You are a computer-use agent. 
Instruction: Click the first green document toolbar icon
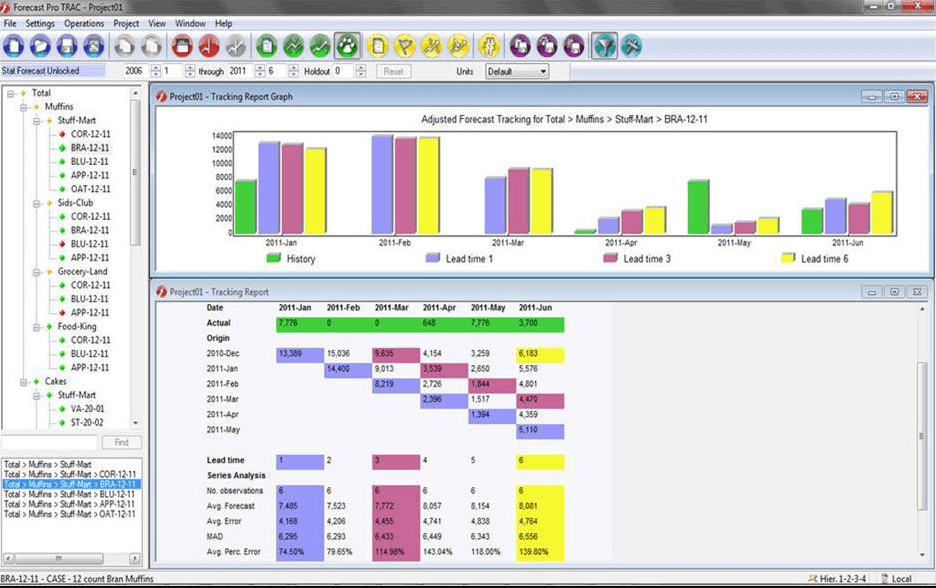(266, 45)
